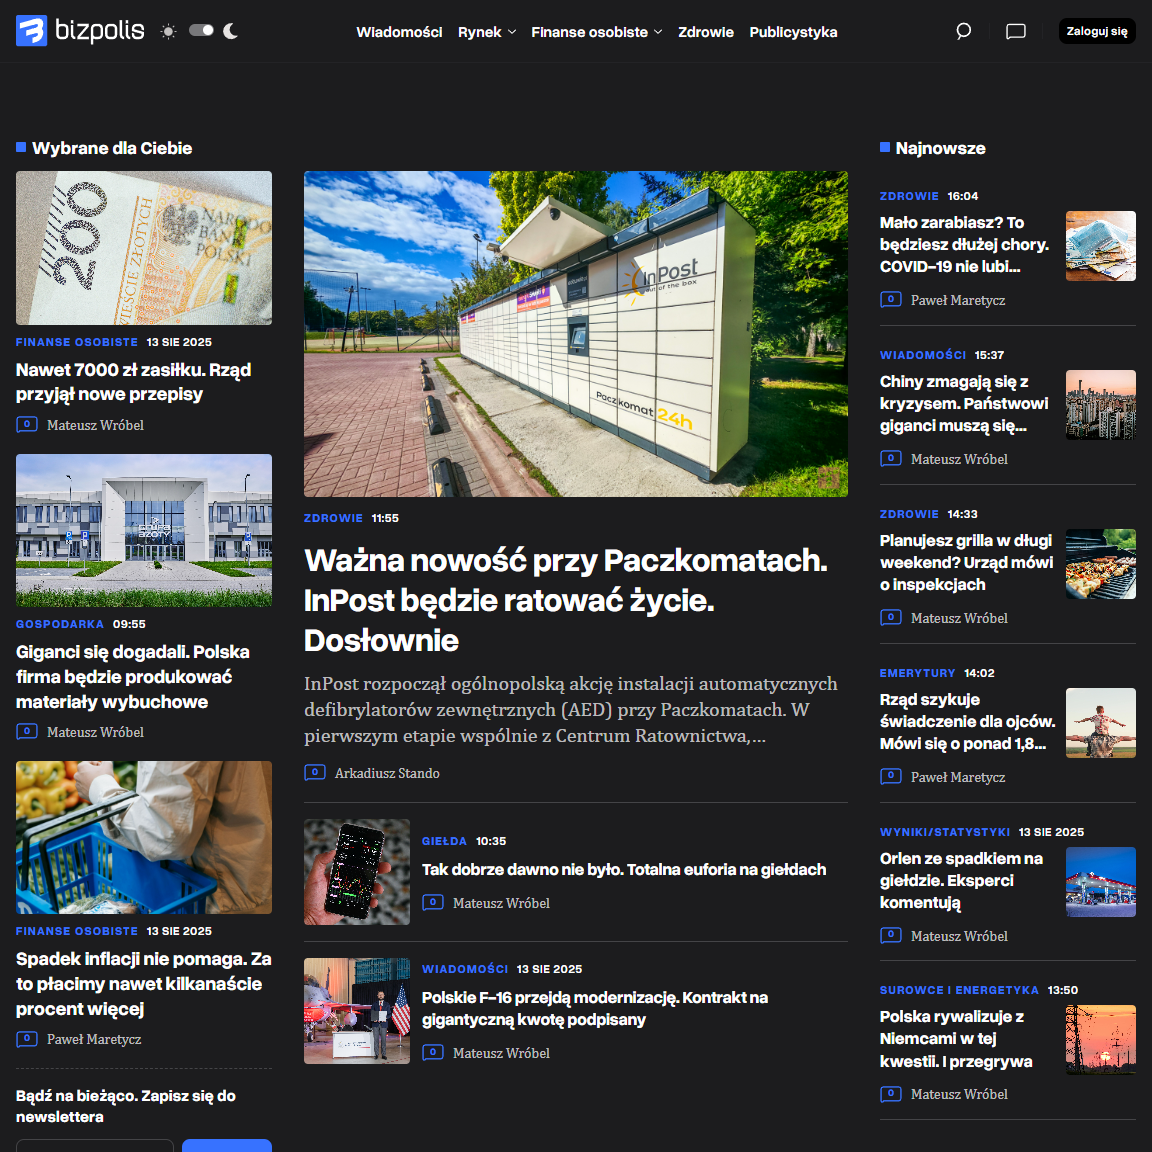This screenshot has width=1152, height=1152.
Task: Click comment count icon under InPost article
Action: [x=315, y=773]
